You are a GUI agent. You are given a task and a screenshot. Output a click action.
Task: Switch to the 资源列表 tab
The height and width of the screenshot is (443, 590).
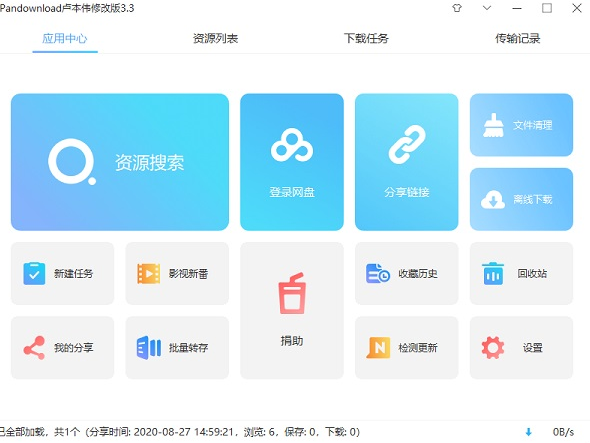pyautogui.click(x=216, y=38)
